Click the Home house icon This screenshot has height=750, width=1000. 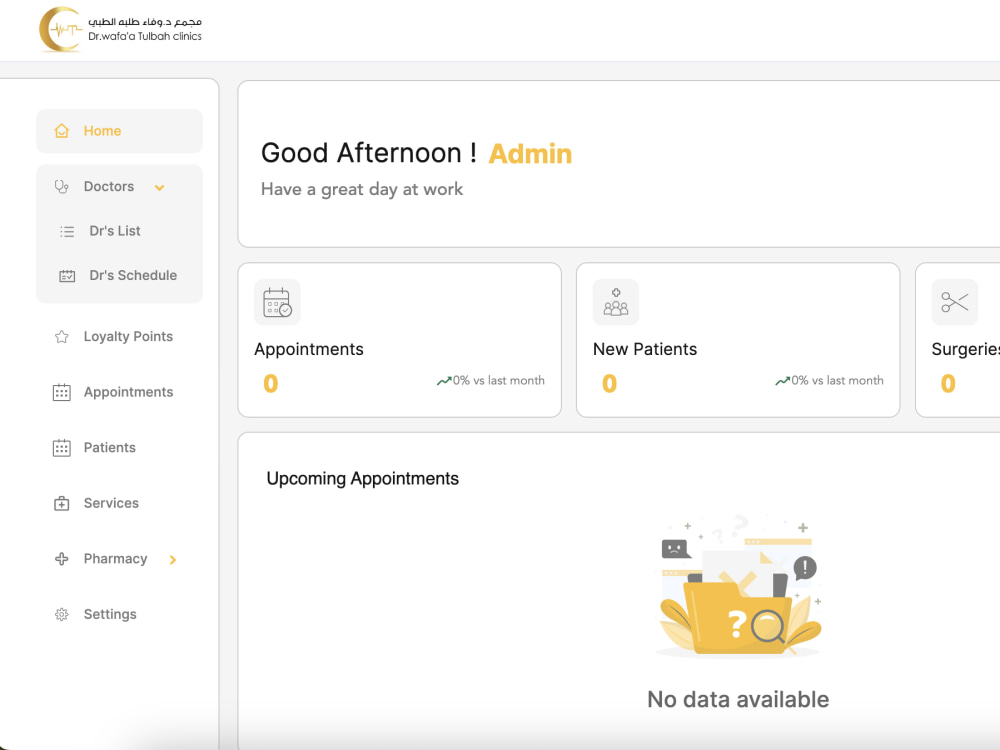click(x=62, y=131)
